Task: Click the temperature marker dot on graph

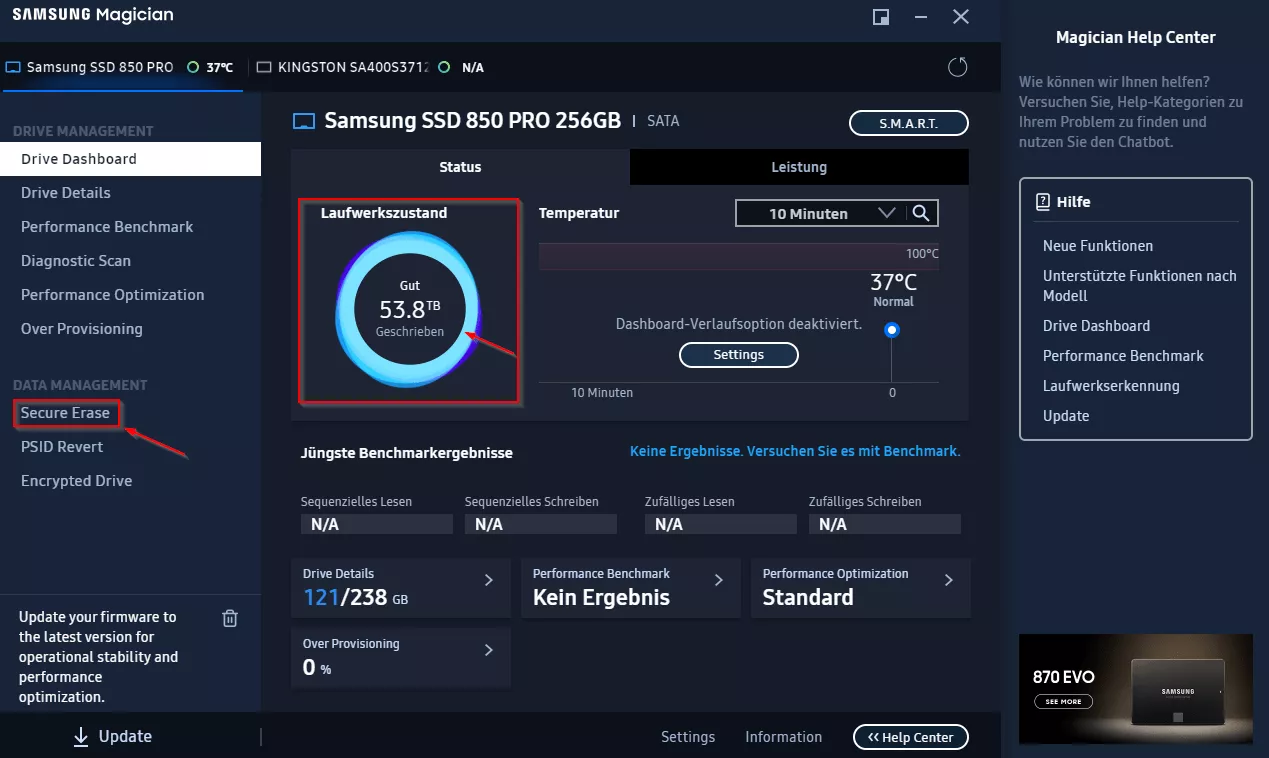Action: coord(892,330)
